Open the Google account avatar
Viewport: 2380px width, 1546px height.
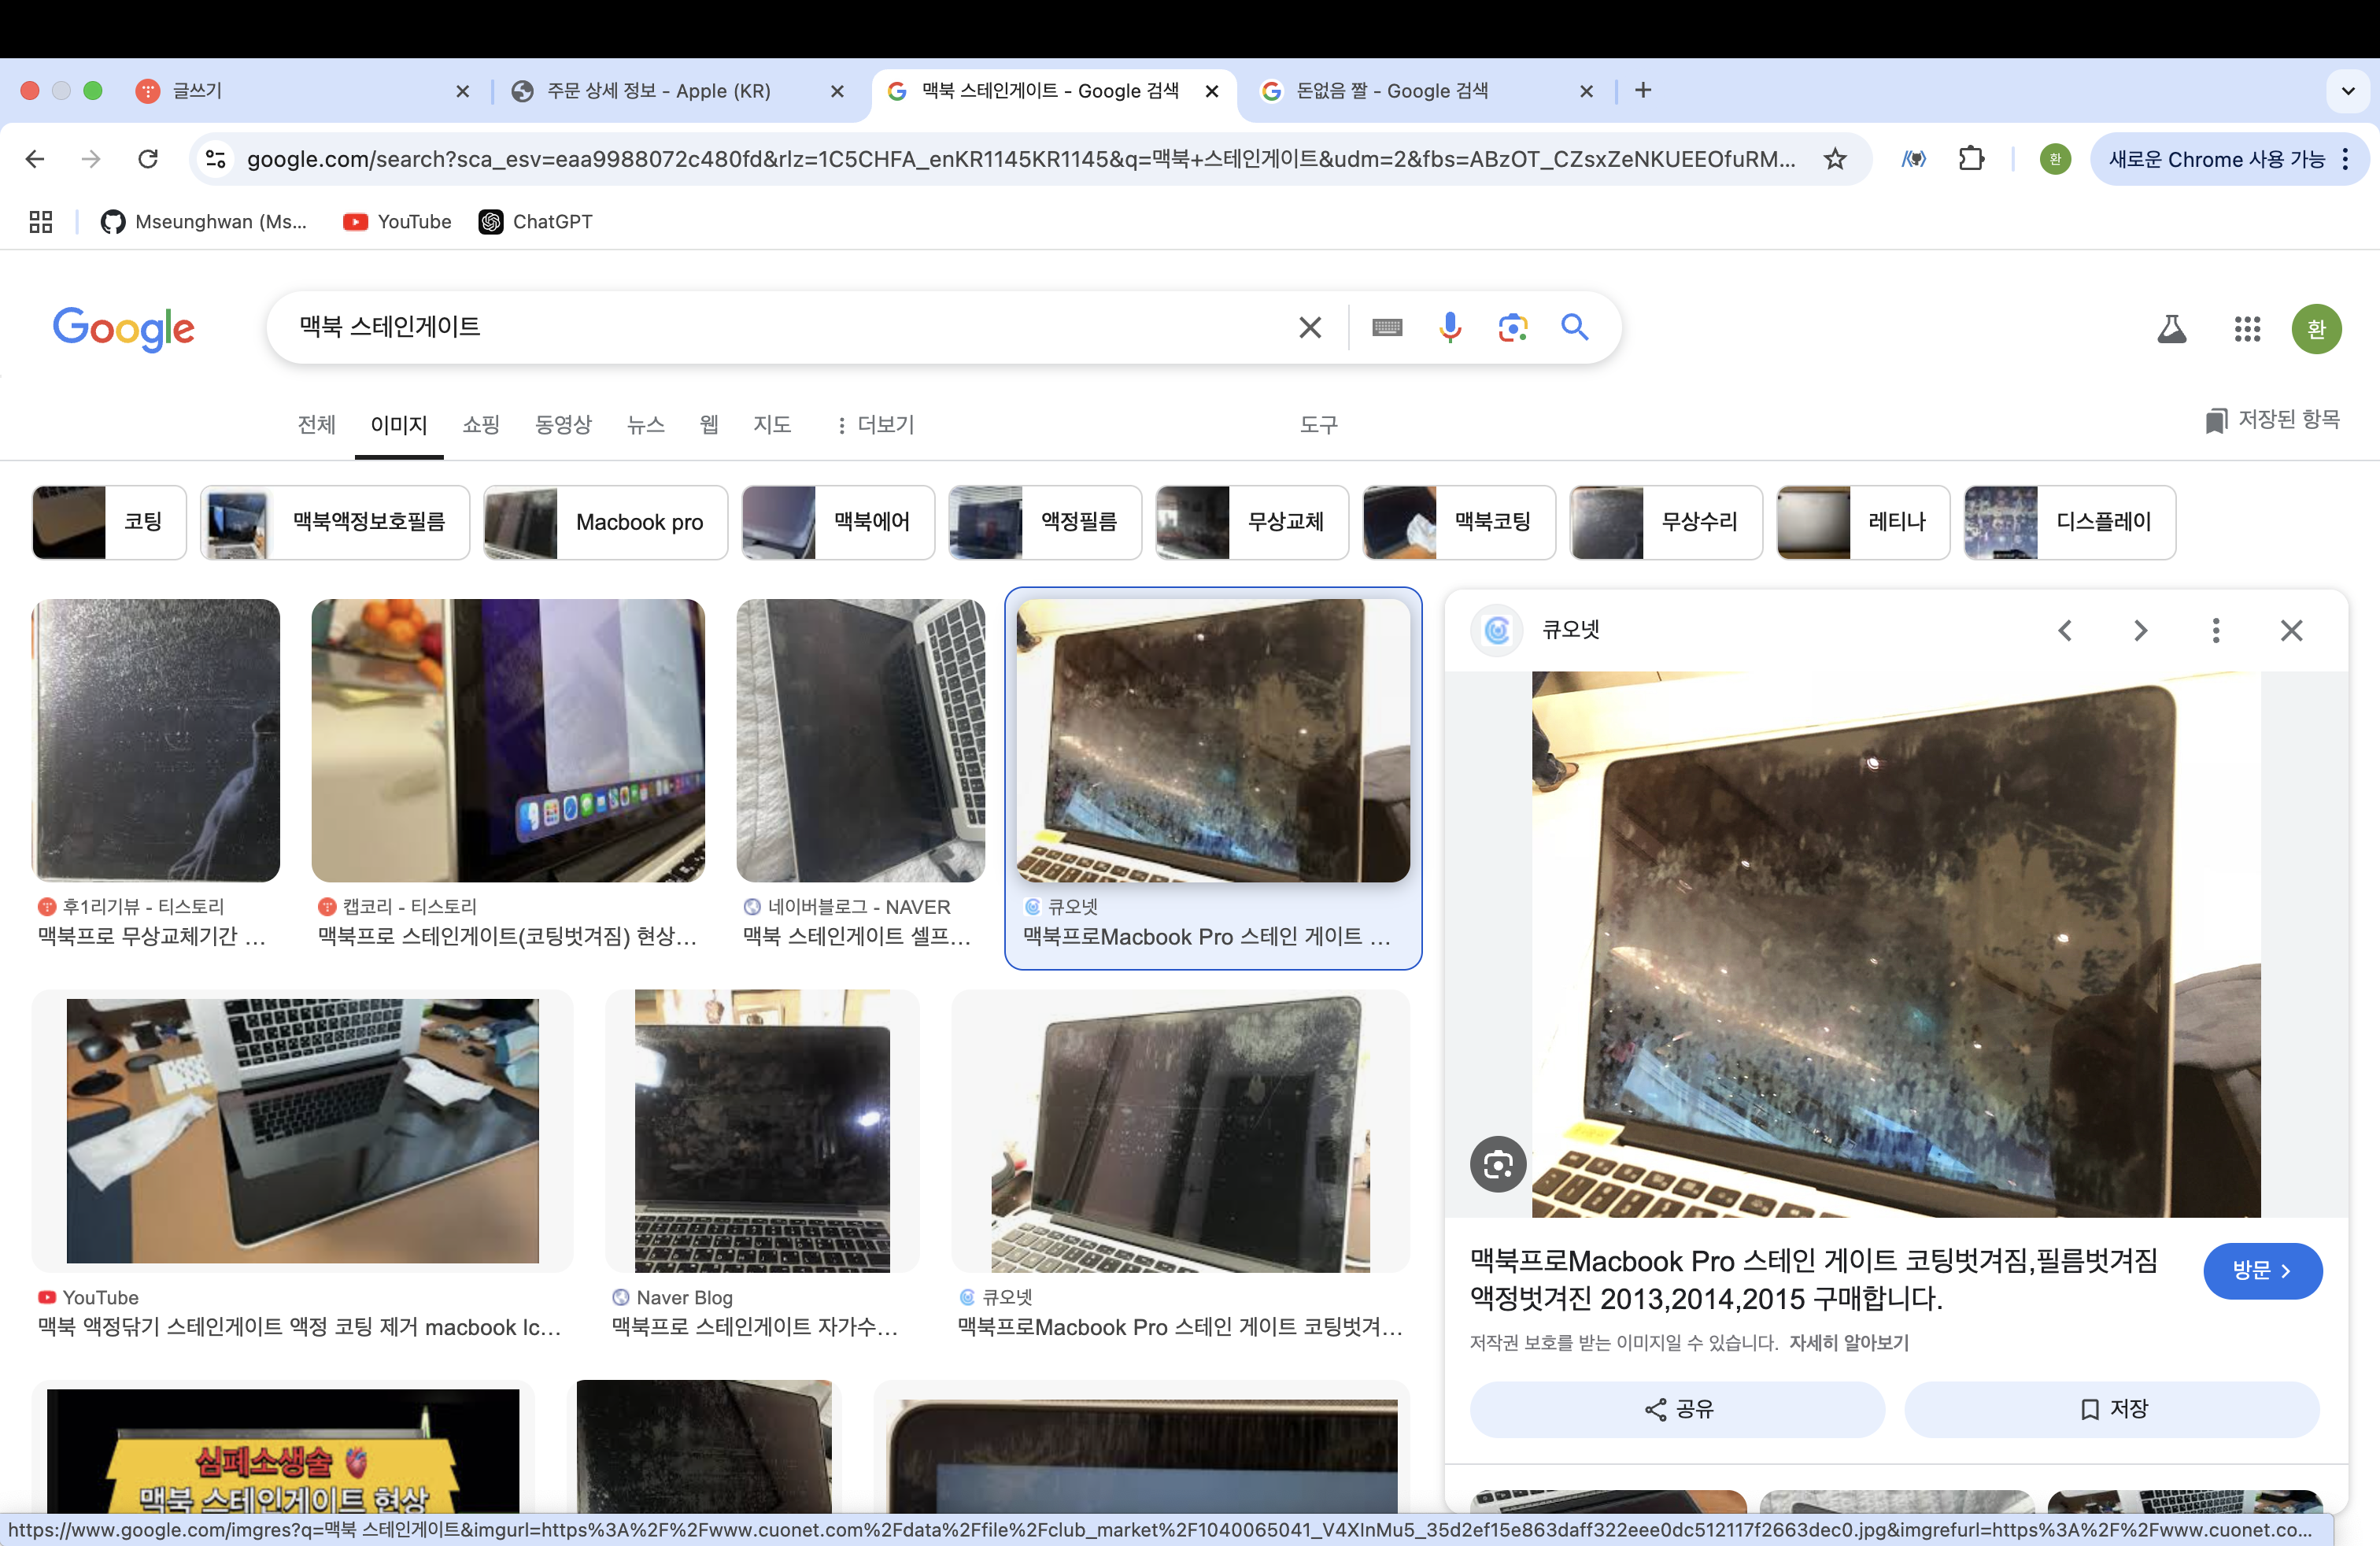pos(2316,329)
